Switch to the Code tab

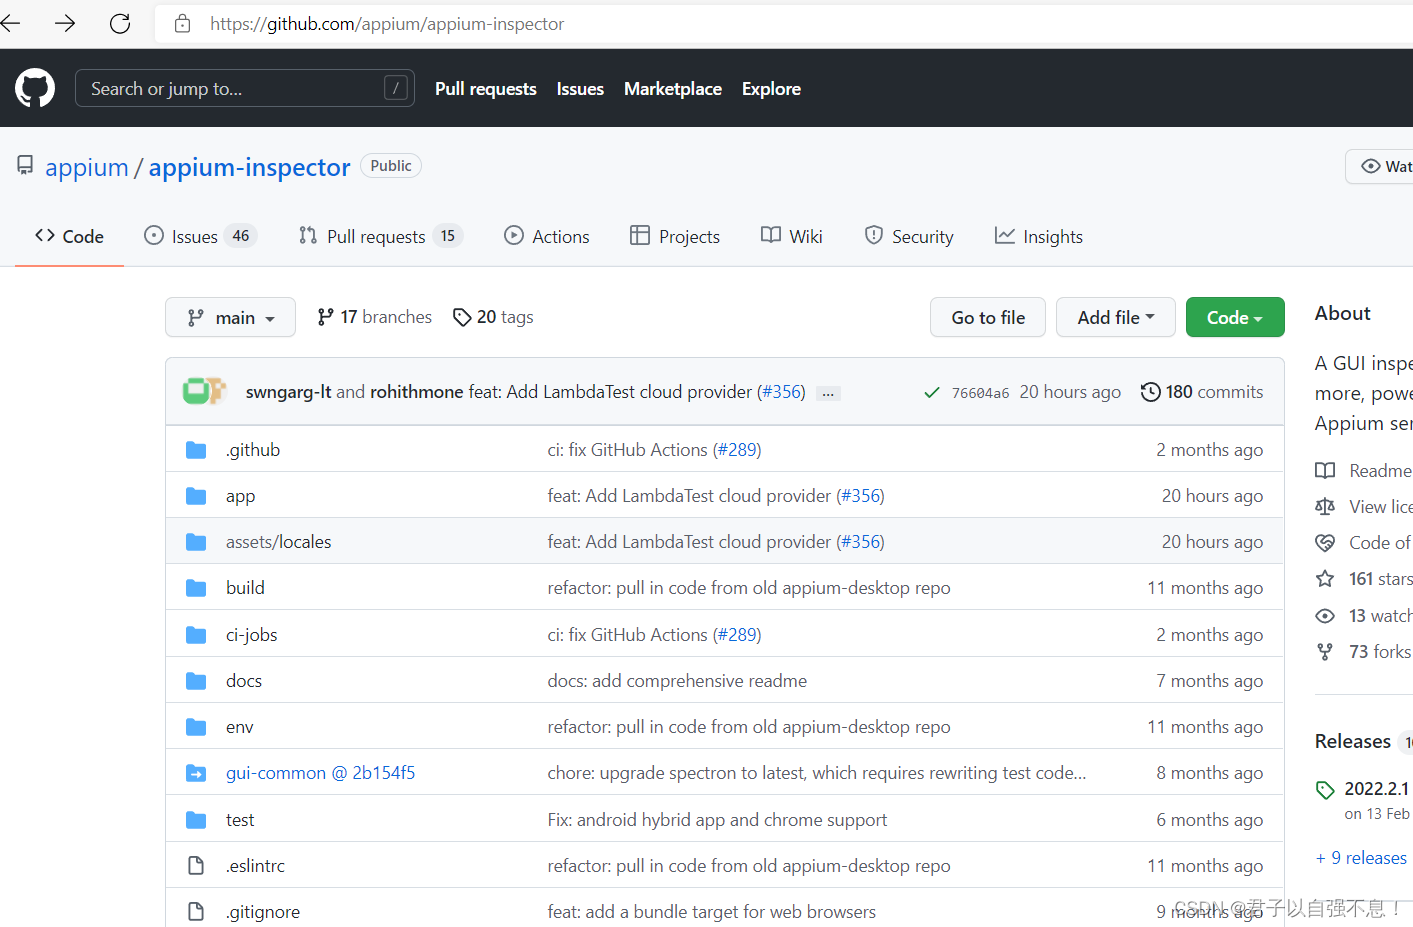click(69, 236)
